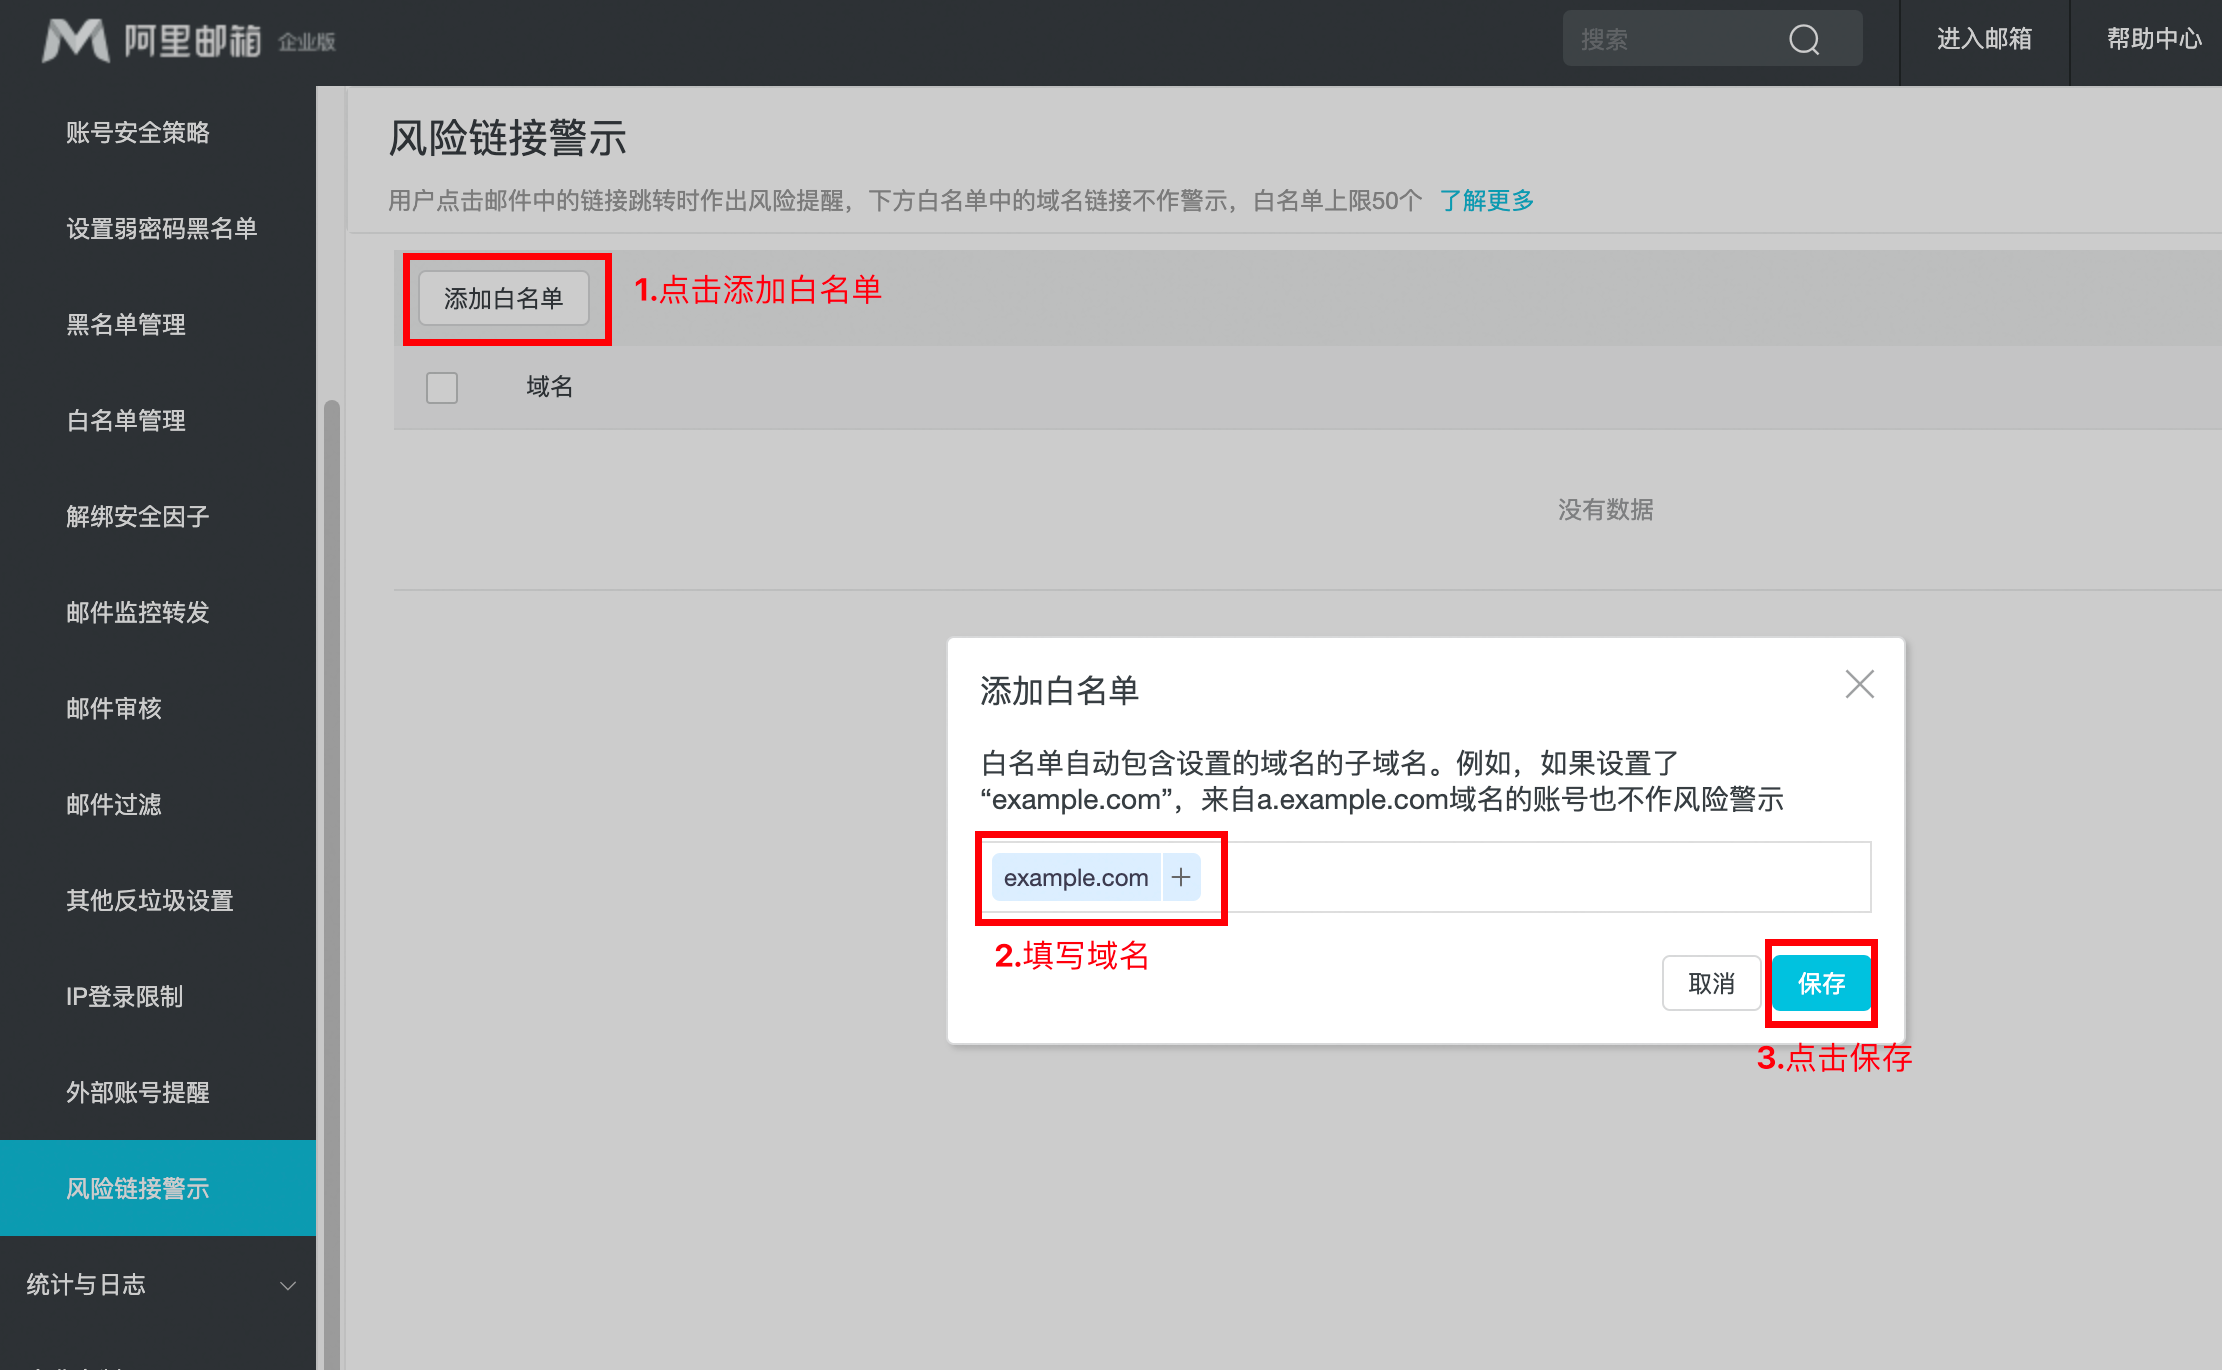Select 白名单管理 menu item

pyautogui.click(x=126, y=421)
